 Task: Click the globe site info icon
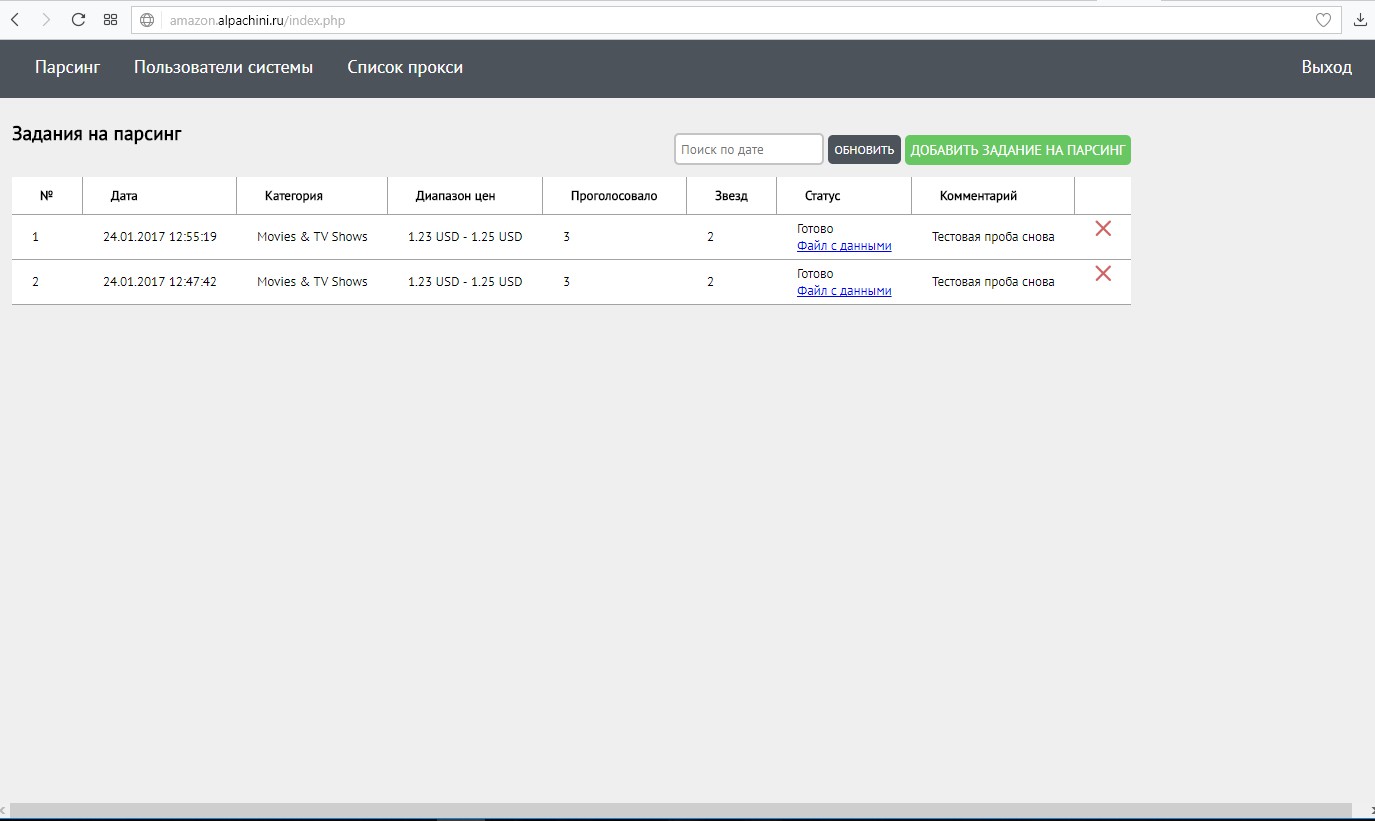click(x=147, y=20)
